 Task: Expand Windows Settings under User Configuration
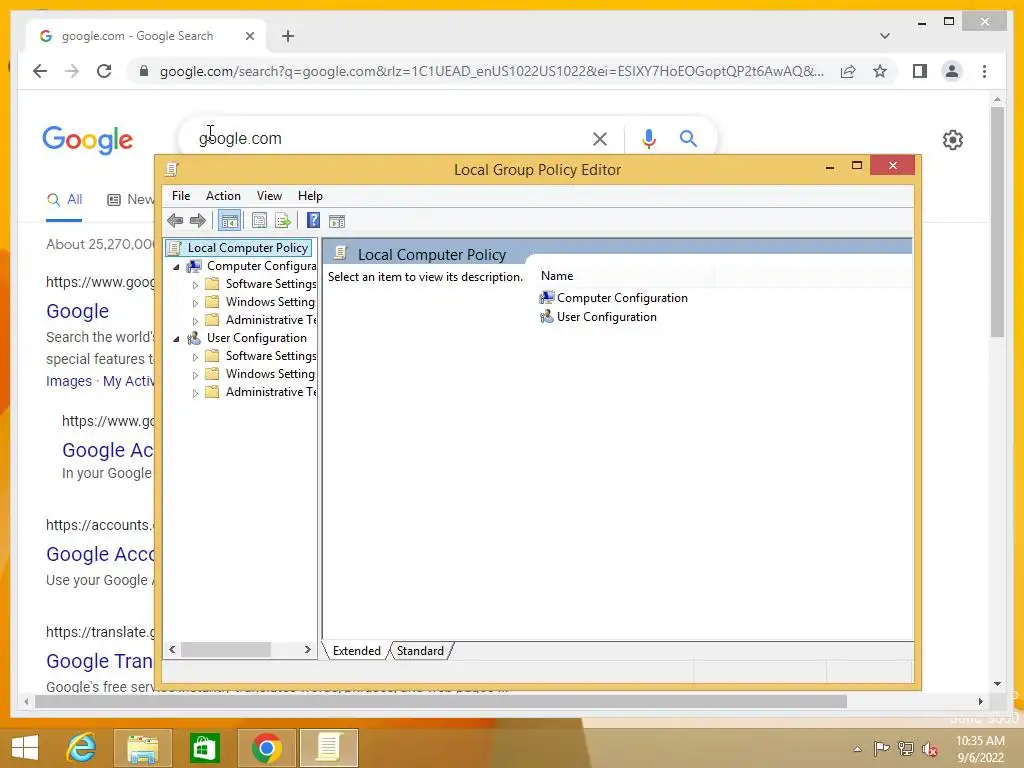[x=195, y=375]
